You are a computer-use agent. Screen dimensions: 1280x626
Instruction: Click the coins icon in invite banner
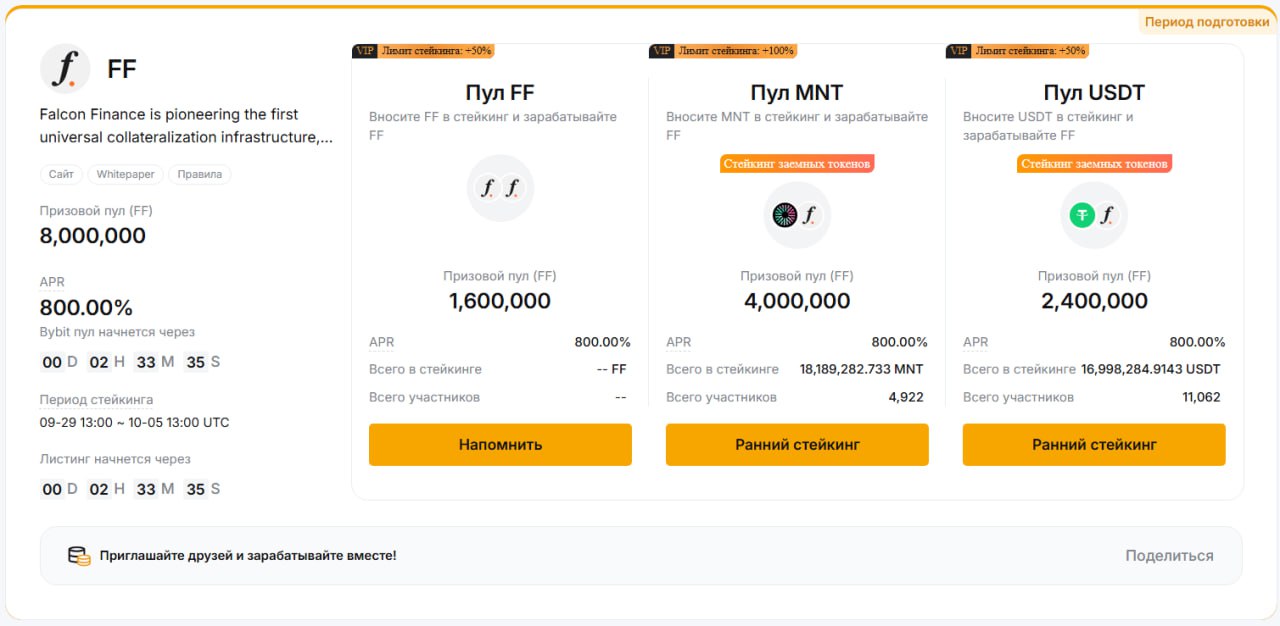point(79,556)
